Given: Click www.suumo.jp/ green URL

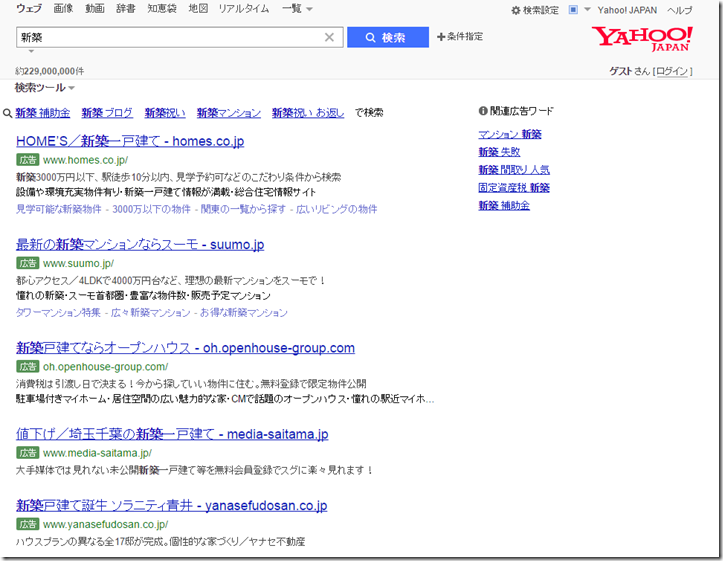Looking at the screenshot, I should (x=78, y=263).
